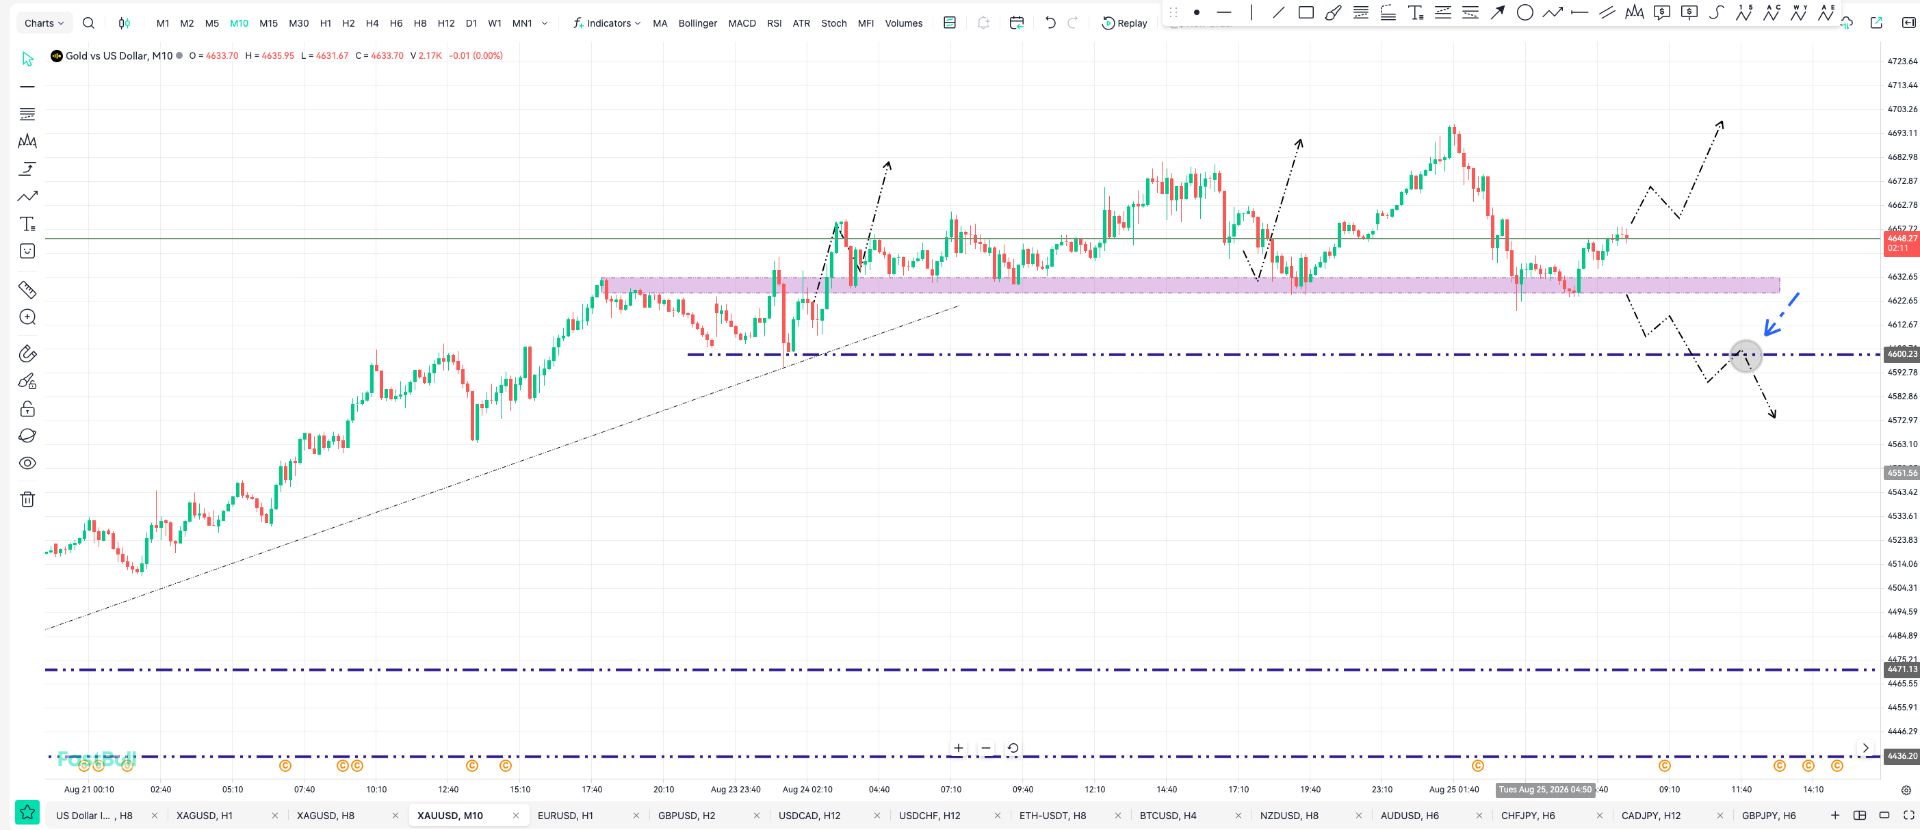Open the candlestick chart type selector

(124, 23)
